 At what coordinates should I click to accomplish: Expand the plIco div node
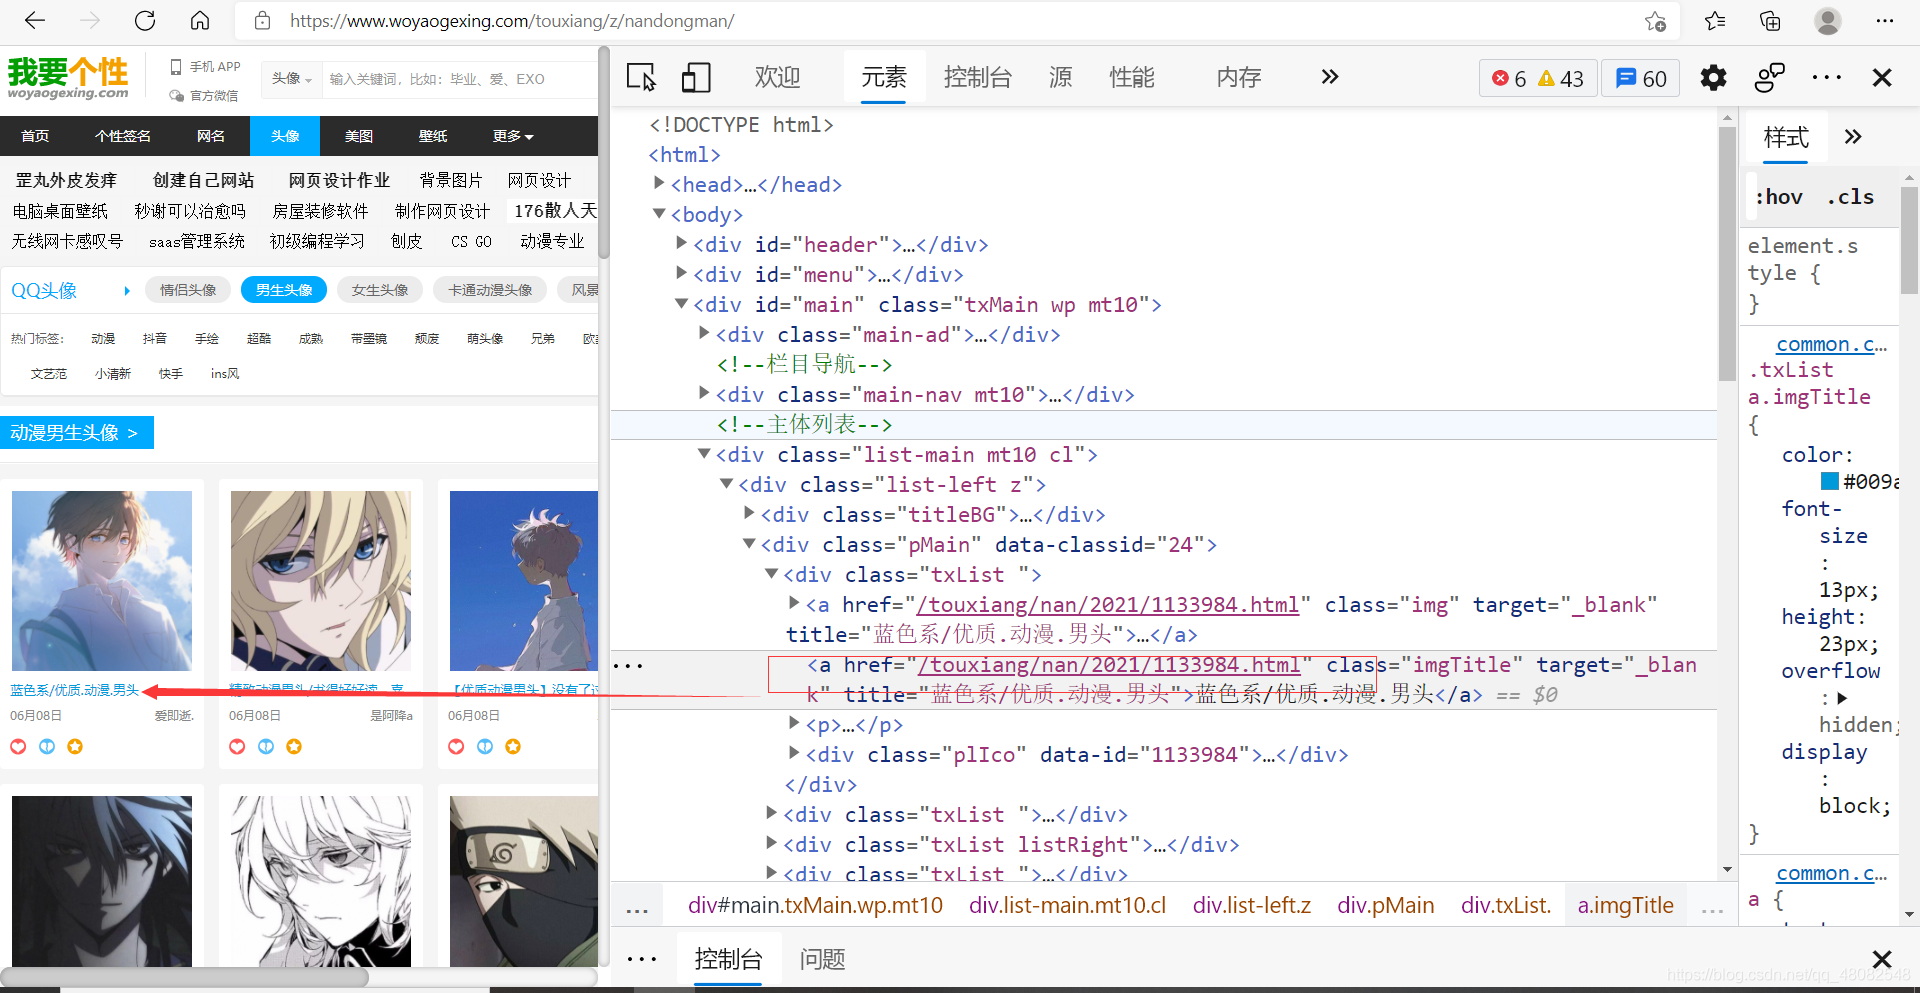tap(794, 753)
